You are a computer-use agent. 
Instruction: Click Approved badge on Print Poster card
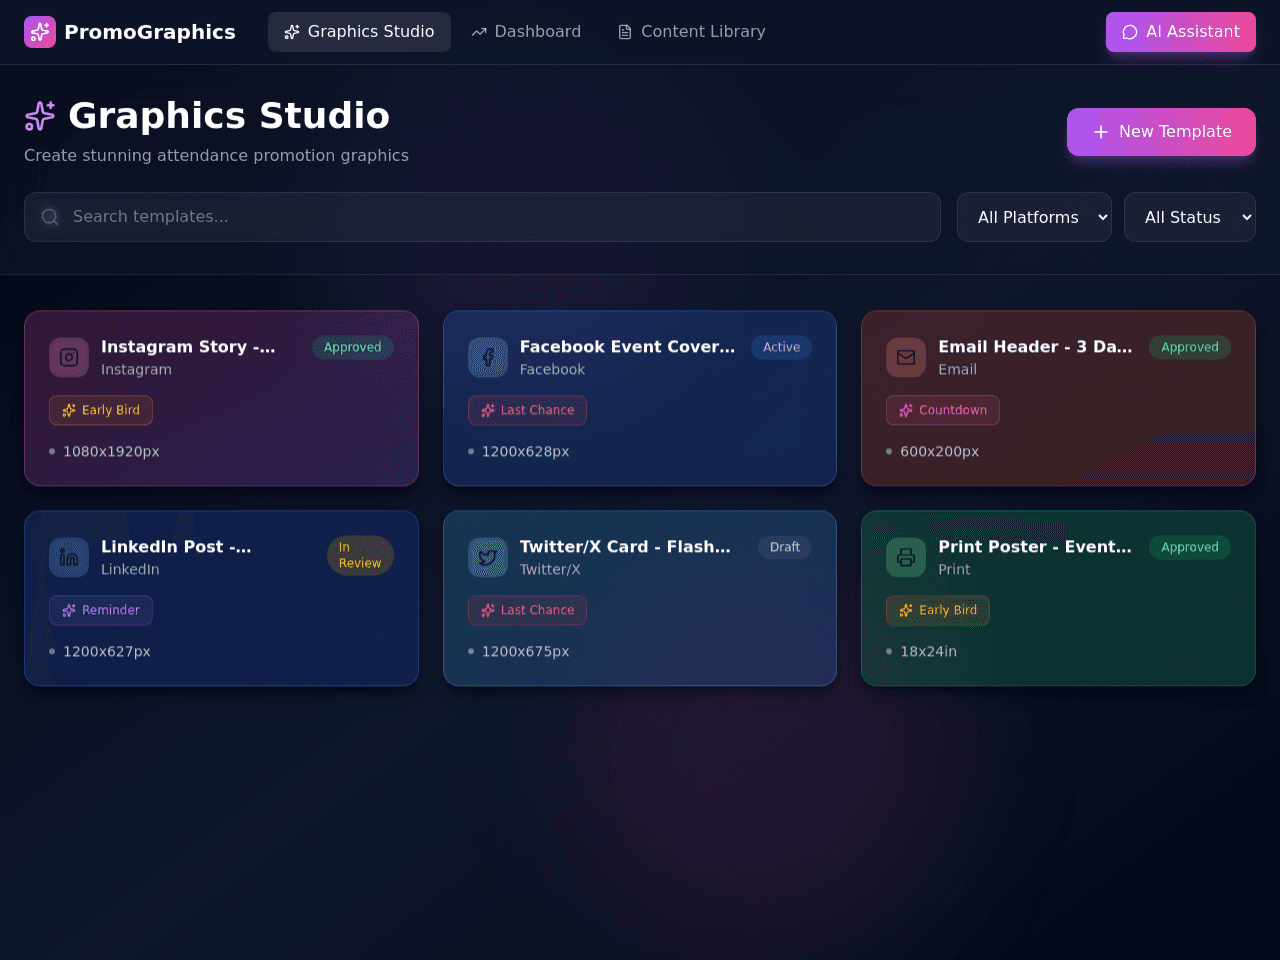(1190, 547)
